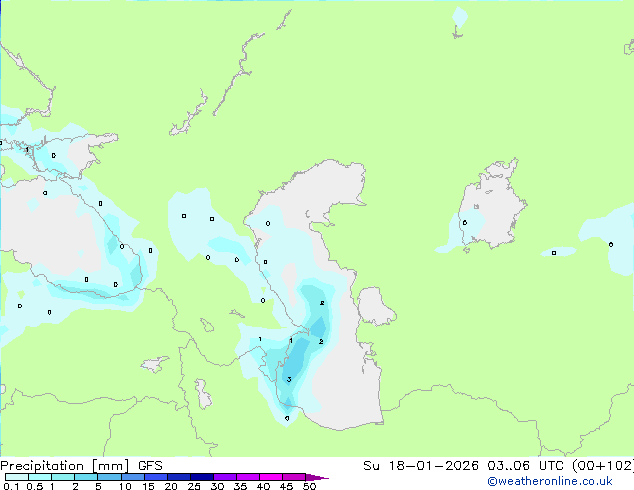
Task: Select the 0.1–0.5 mm legend color swatch
Action: (17, 477)
